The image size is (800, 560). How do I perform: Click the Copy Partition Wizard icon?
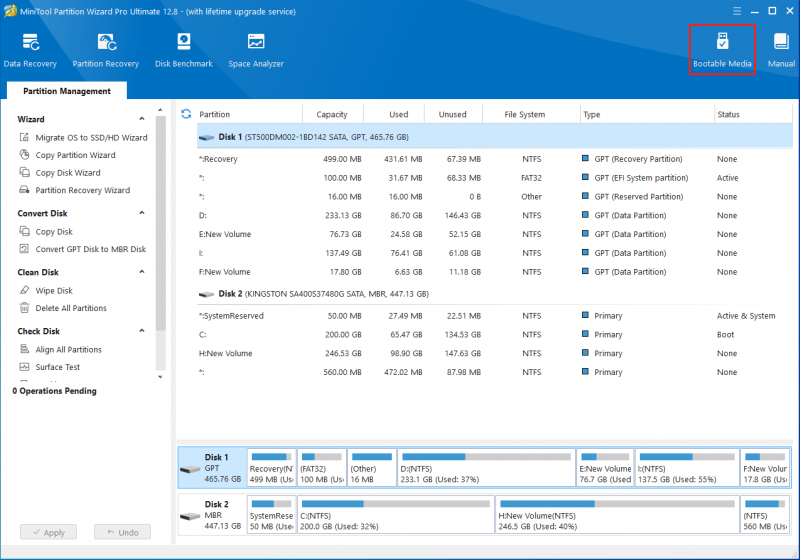pos(24,155)
